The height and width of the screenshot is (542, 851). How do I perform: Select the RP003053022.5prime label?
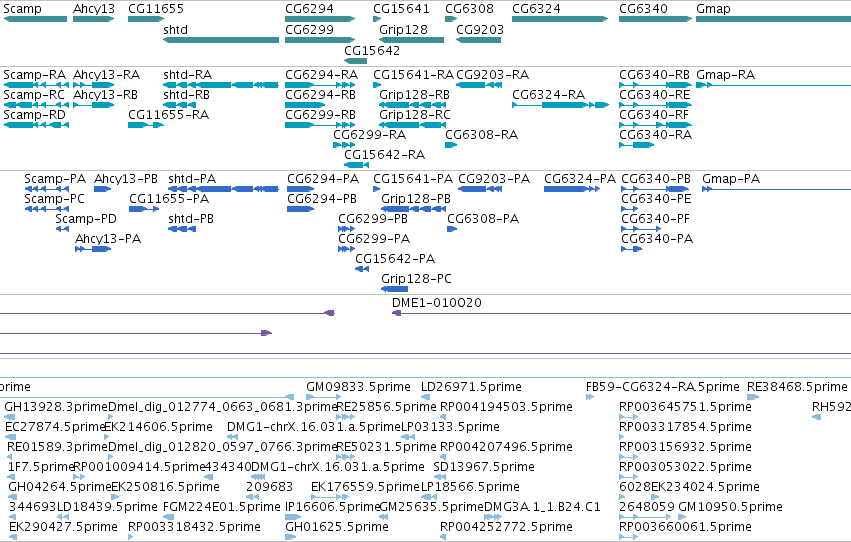pyautogui.click(x=685, y=467)
